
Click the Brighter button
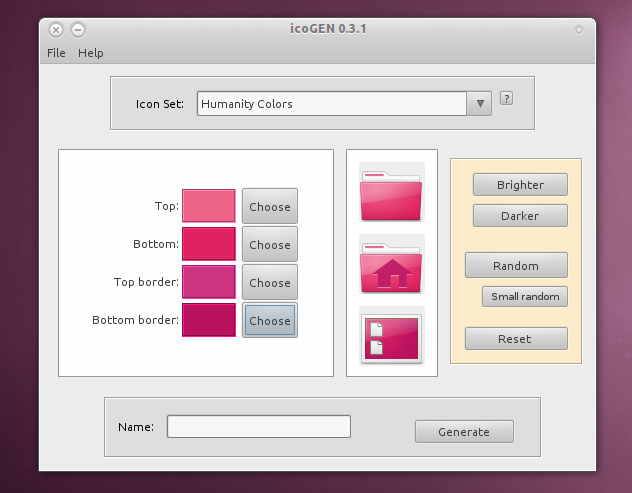pos(520,185)
